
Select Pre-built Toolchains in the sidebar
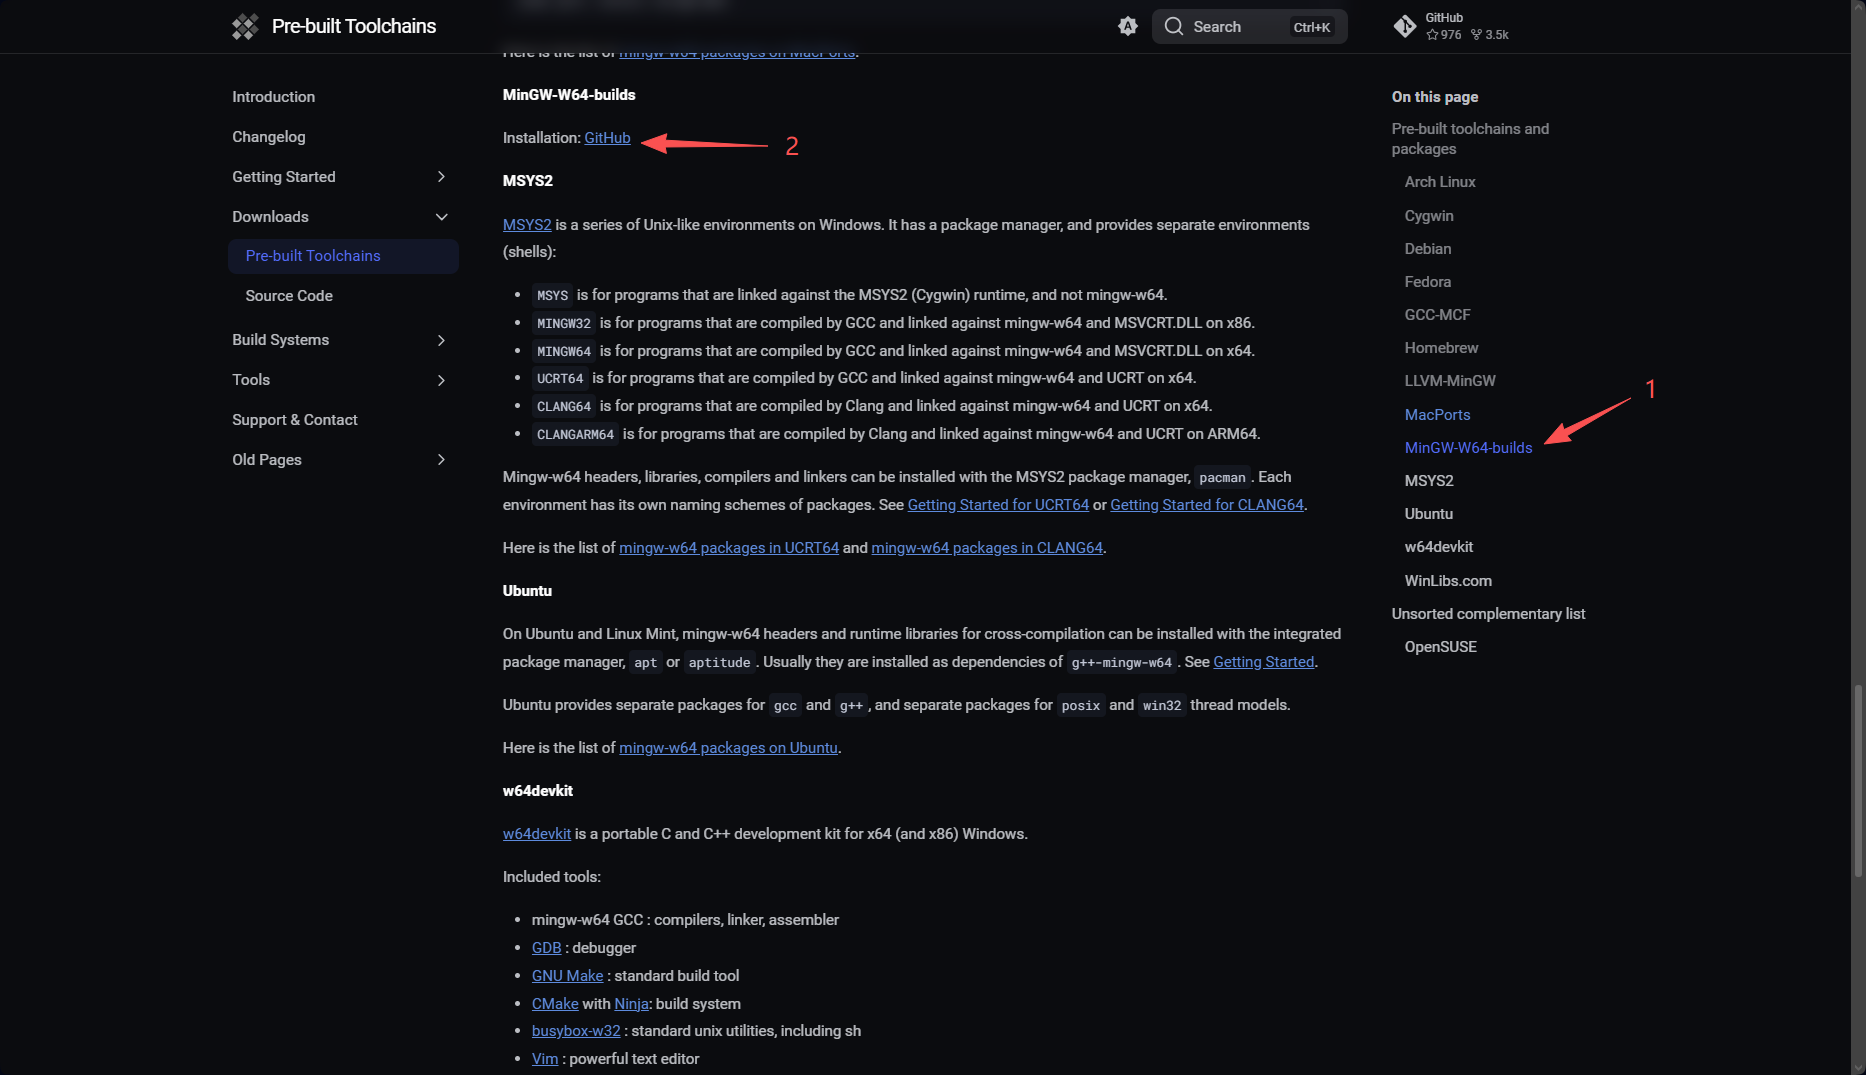click(x=343, y=256)
